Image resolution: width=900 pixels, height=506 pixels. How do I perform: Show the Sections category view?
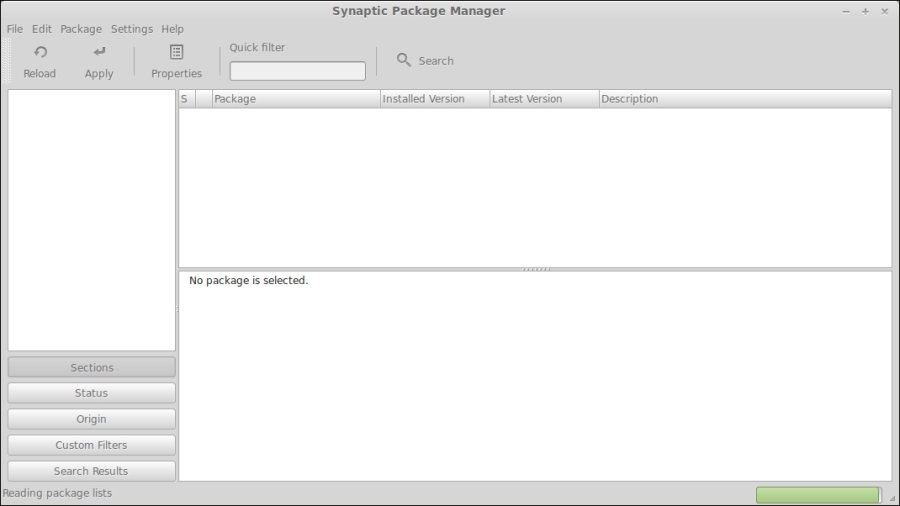92,368
